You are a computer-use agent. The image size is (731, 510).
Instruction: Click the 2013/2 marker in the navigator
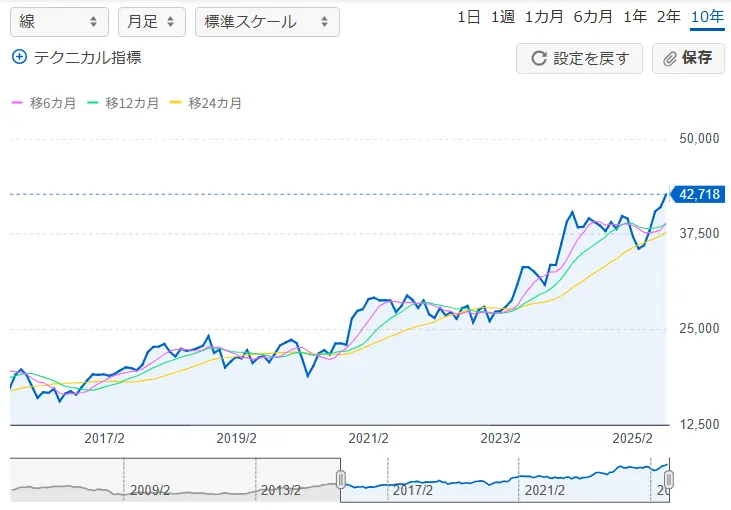coord(281,490)
